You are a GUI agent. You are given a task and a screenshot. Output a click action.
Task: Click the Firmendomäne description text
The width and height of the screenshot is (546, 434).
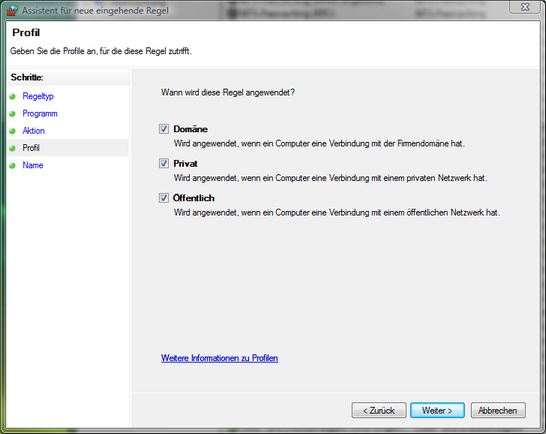tap(319, 144)
